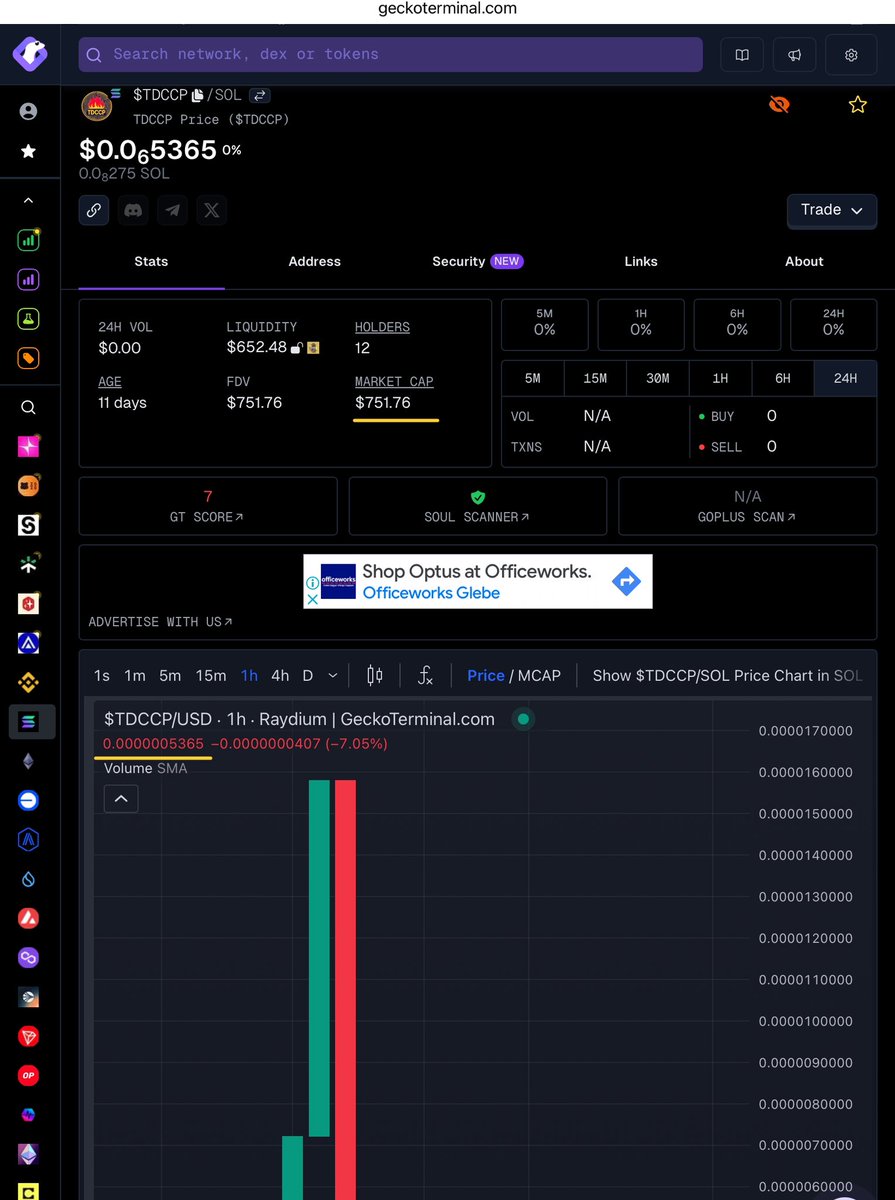Open the Telegram share icon

[x=172, y=210]
